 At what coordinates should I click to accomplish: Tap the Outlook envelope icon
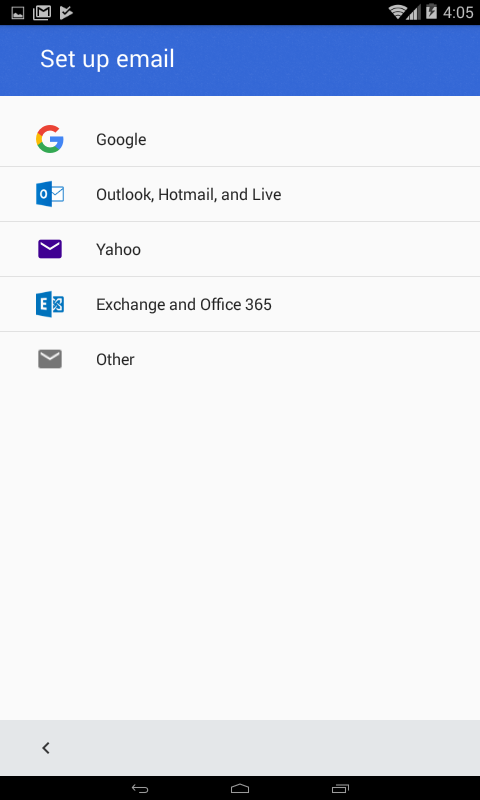pyautogui.click(x=49, y=194)
